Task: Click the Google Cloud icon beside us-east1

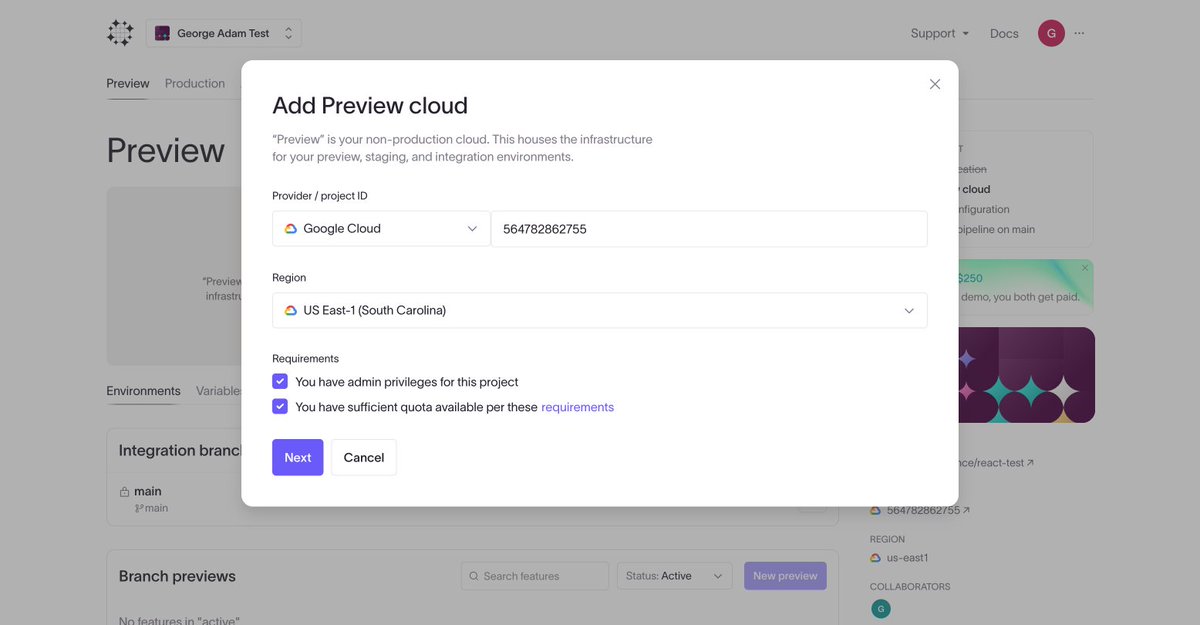Action: (876, 558)
